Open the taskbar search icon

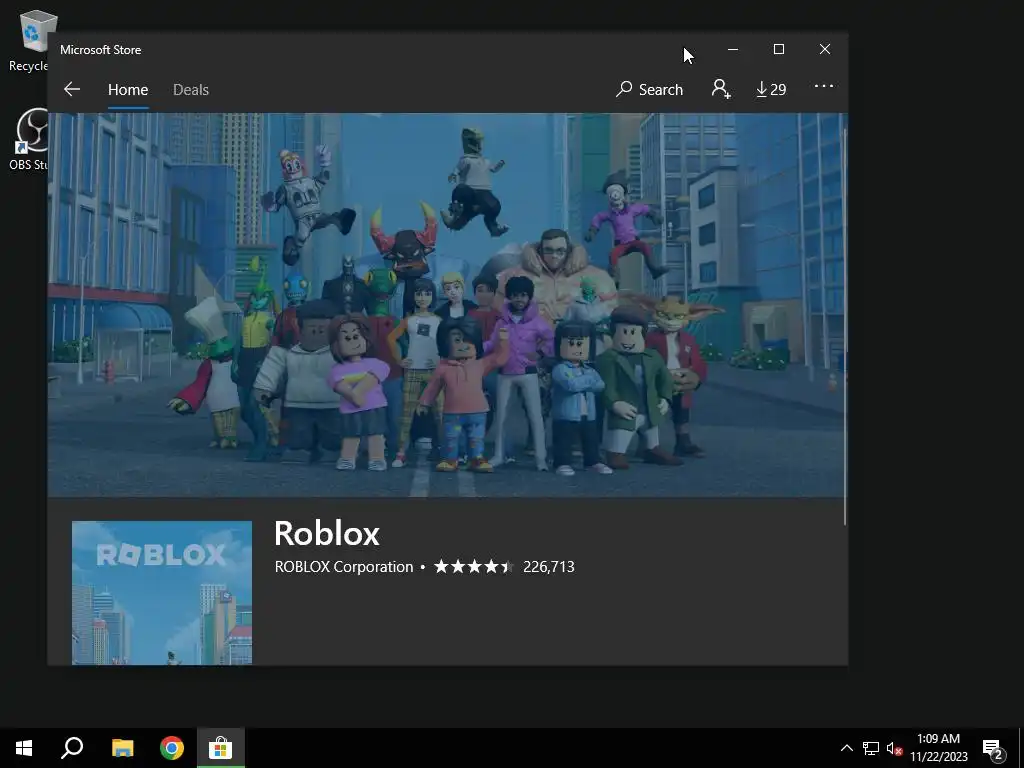72,748
